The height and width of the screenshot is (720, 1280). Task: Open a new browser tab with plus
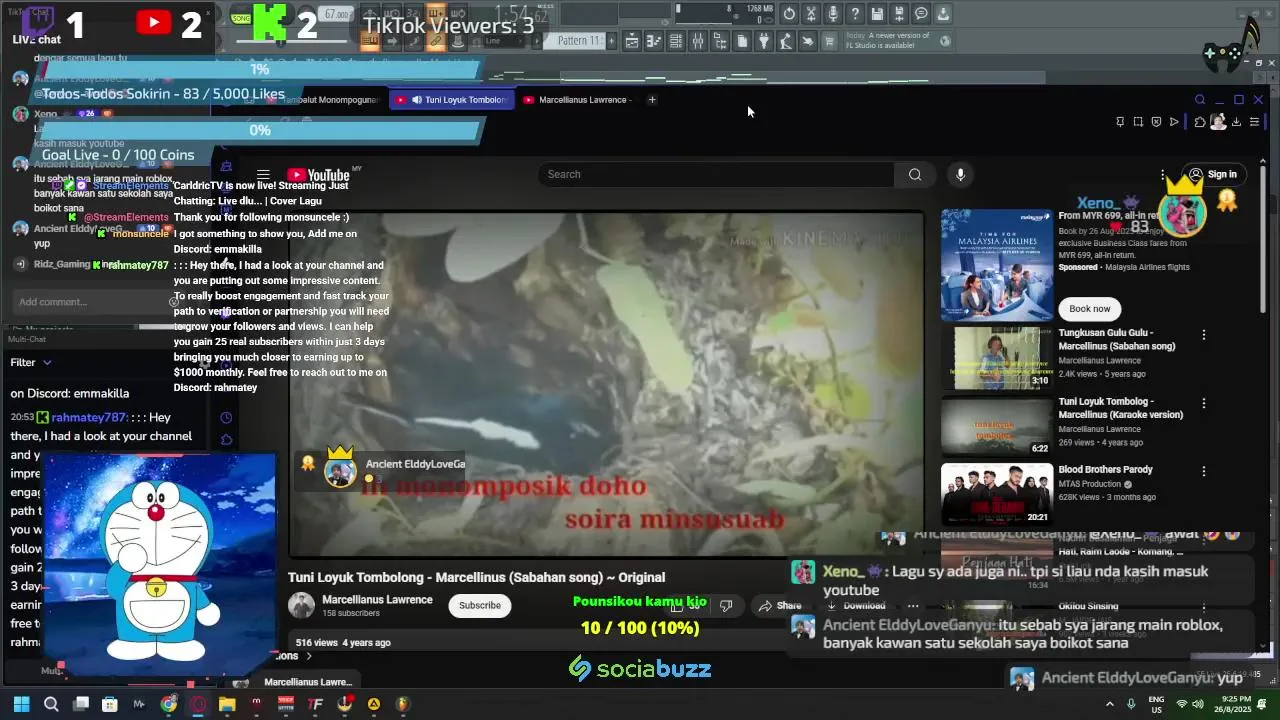tap(652, 100)
